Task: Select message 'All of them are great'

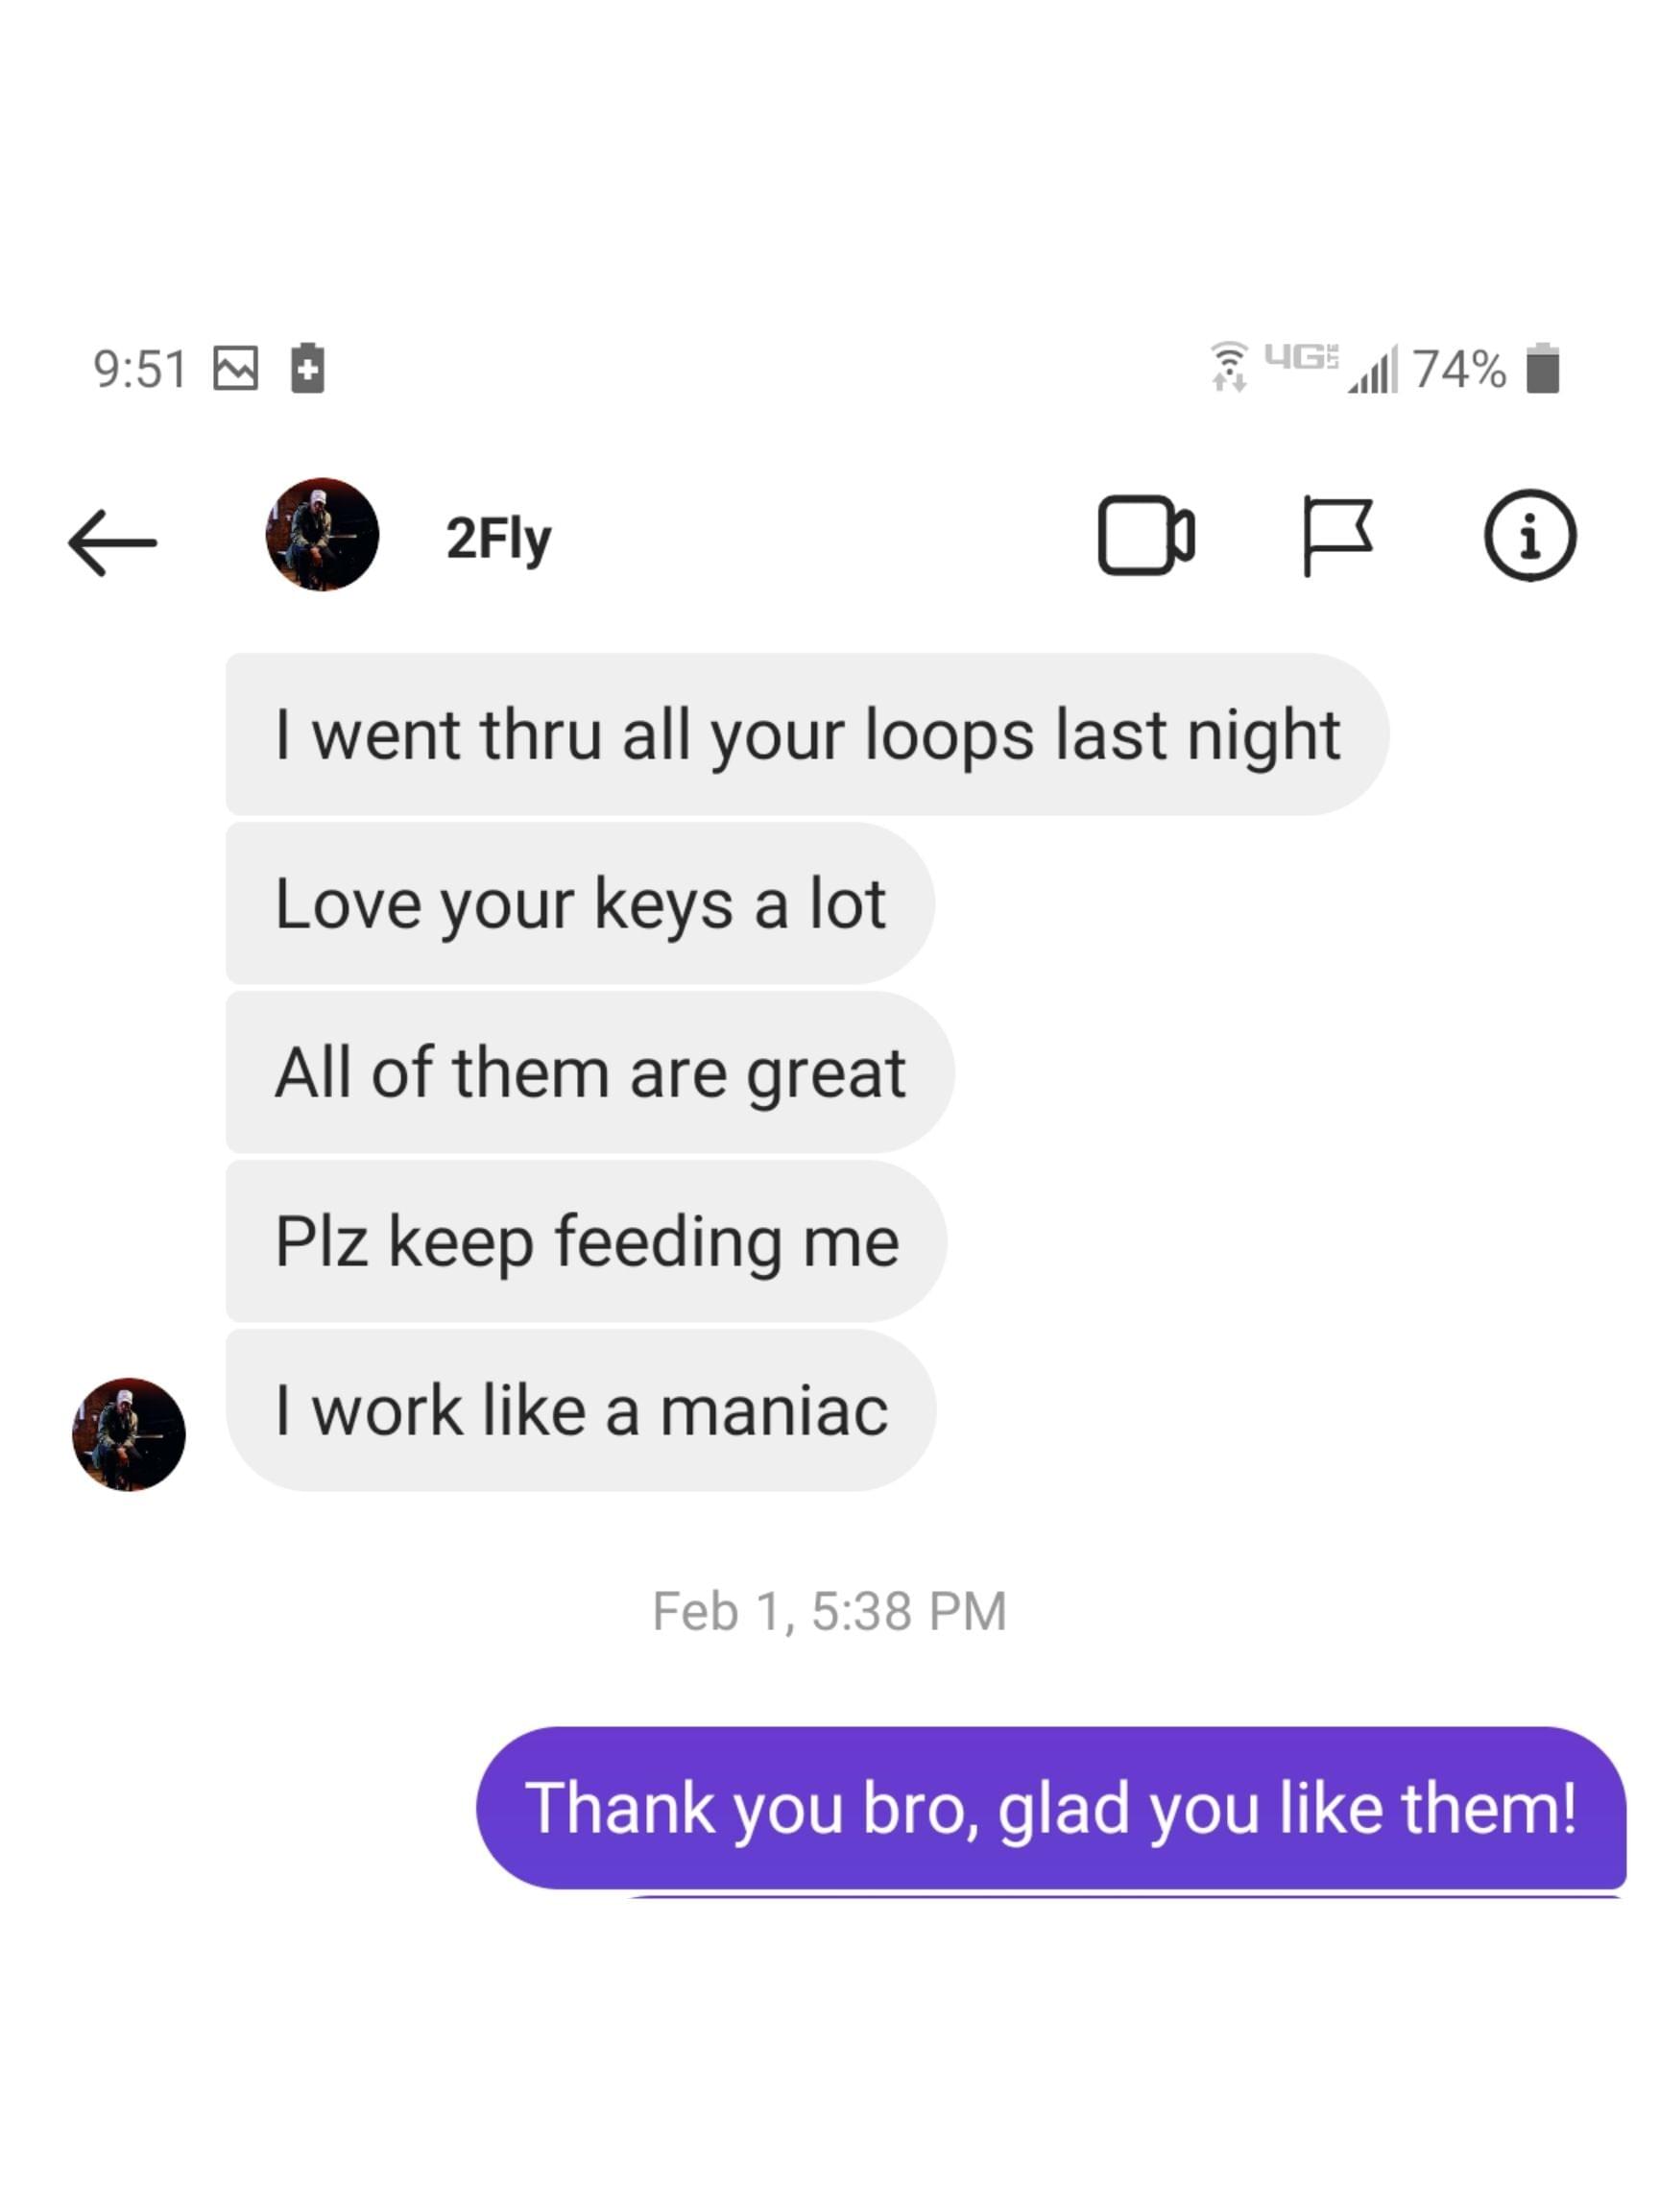Action: point(590,1072)
